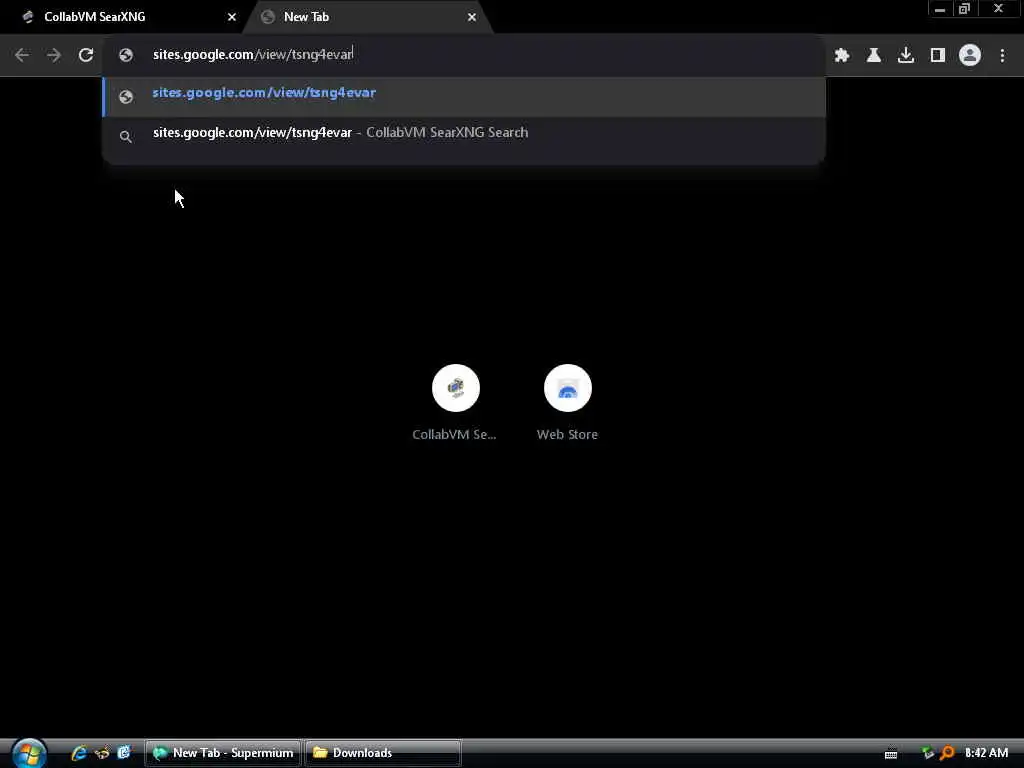1024x768 pixels.
Task: Click into the address bar text
Action: [253, 54]
